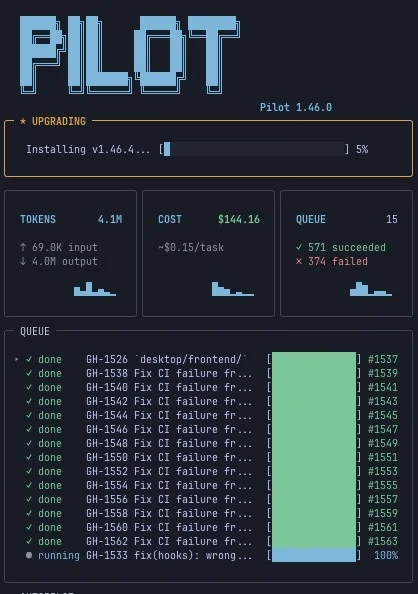
Task: Click the done checkmark on GH-1538 row
Action: (x=29, y=373)
